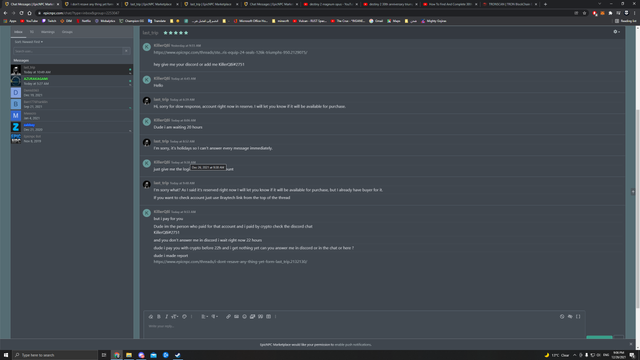Click the more options dots after color icon

(191, 316)
